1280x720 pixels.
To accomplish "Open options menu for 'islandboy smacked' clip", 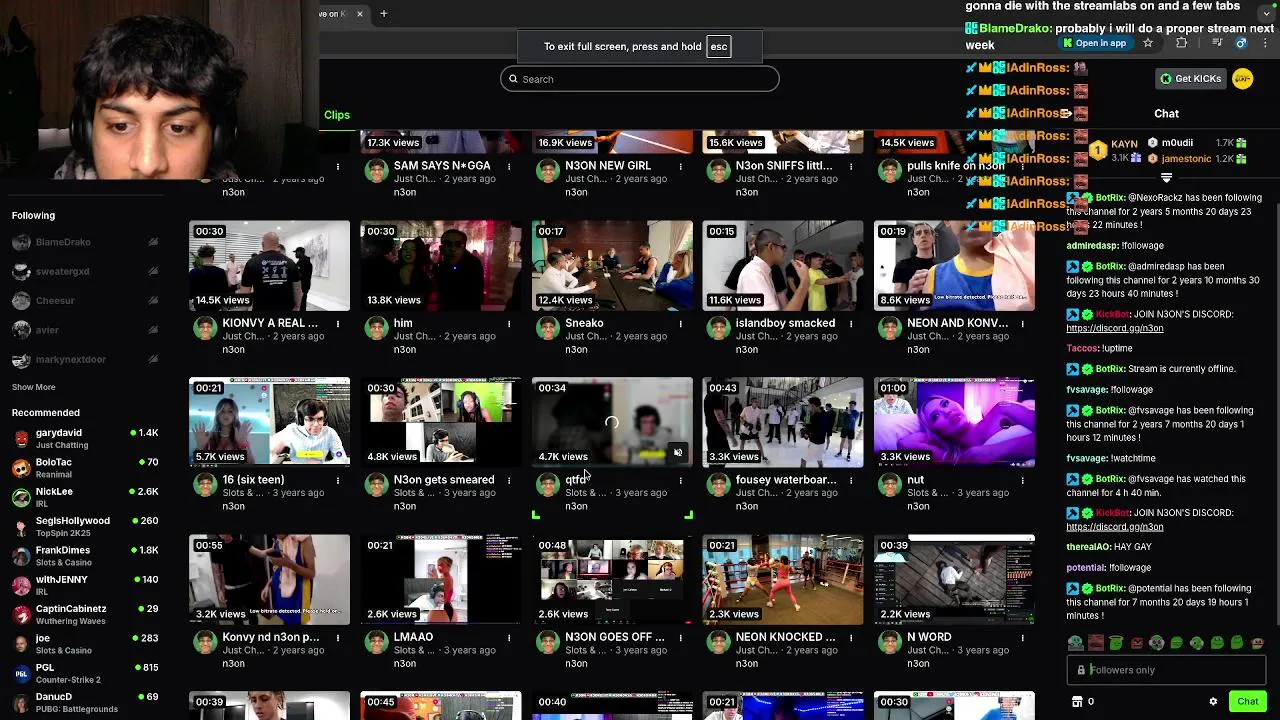I will 851,324.
